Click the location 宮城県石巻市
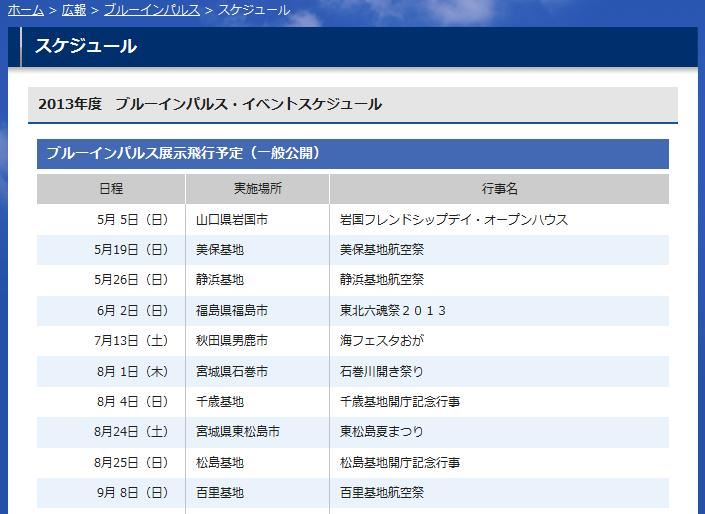The width and height of the screenshot is (705, 514). coord(232,371)
